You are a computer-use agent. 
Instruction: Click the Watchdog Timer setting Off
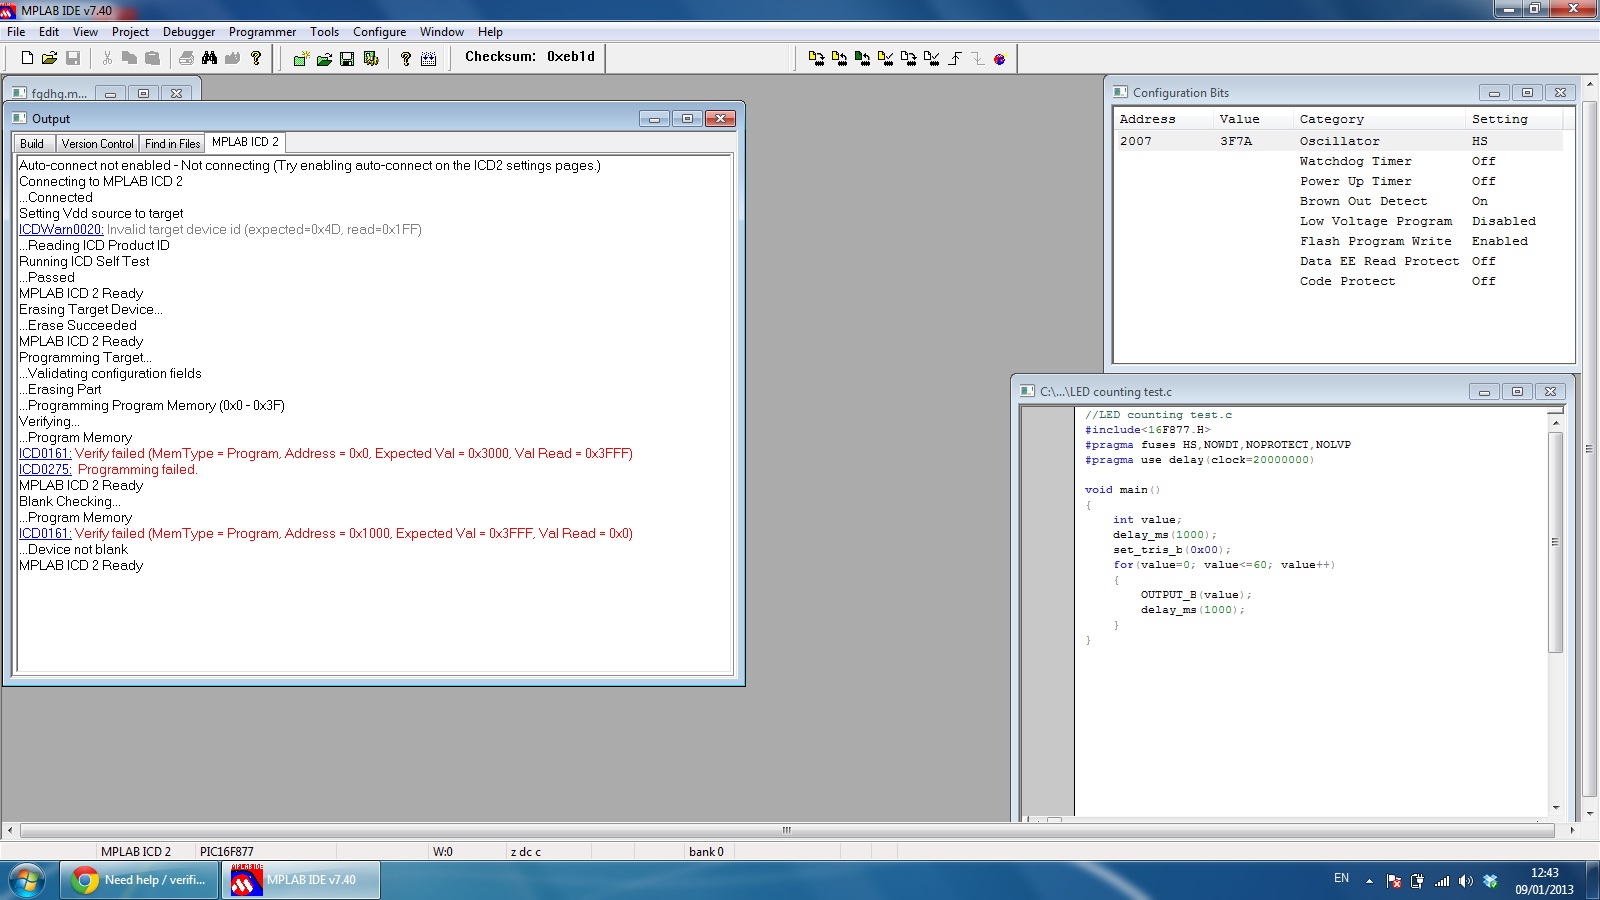[1484, 161]
